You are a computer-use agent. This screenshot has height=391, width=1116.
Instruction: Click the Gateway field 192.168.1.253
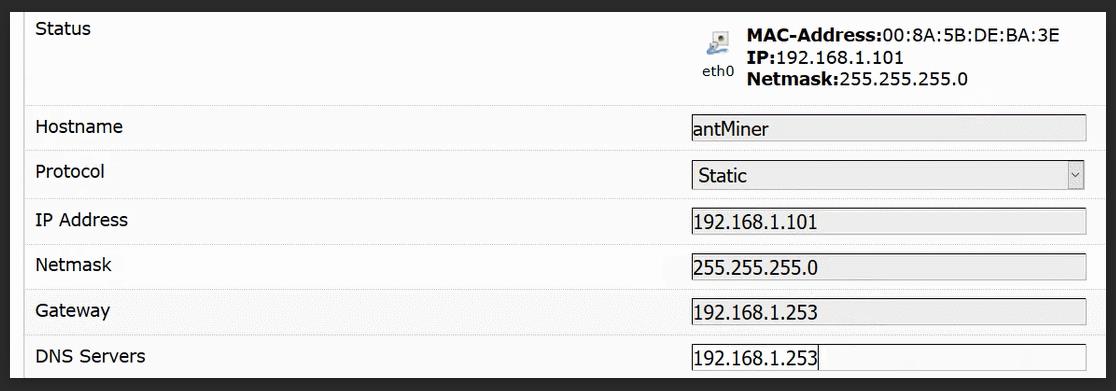click(889, 312)
